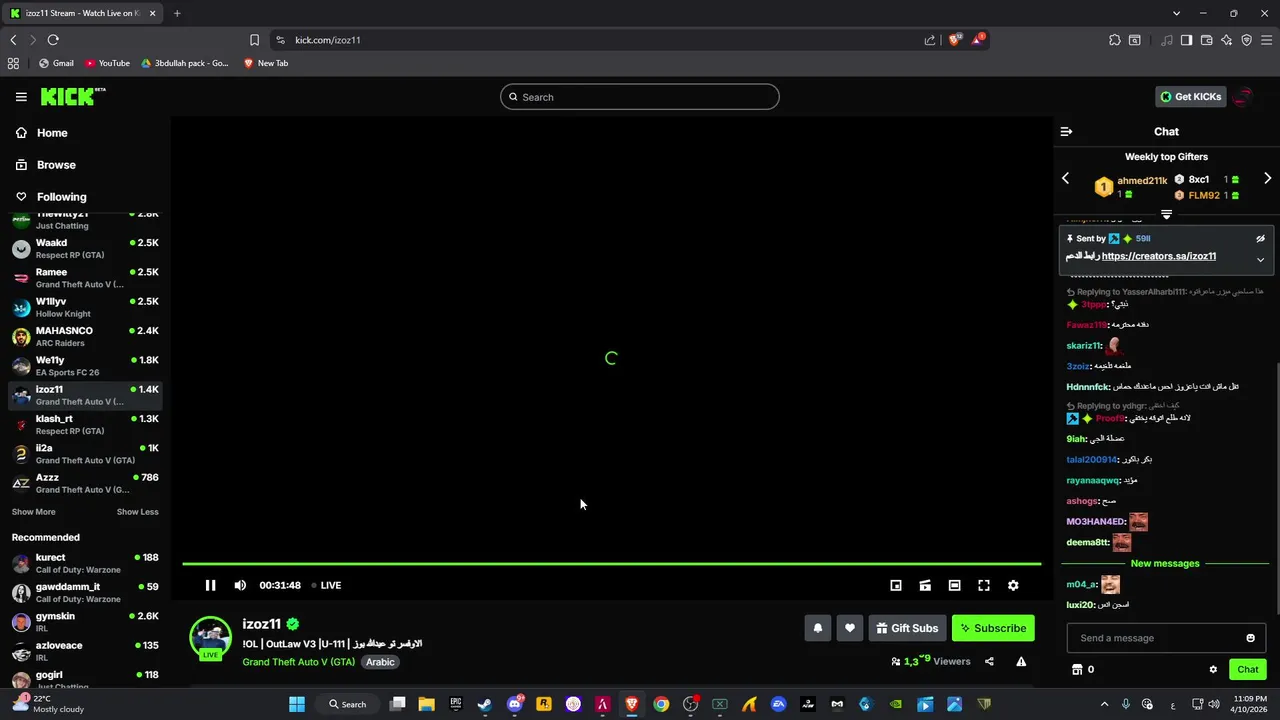
Task: Open Brave Shields icon
Action: [x=954, y=39]
